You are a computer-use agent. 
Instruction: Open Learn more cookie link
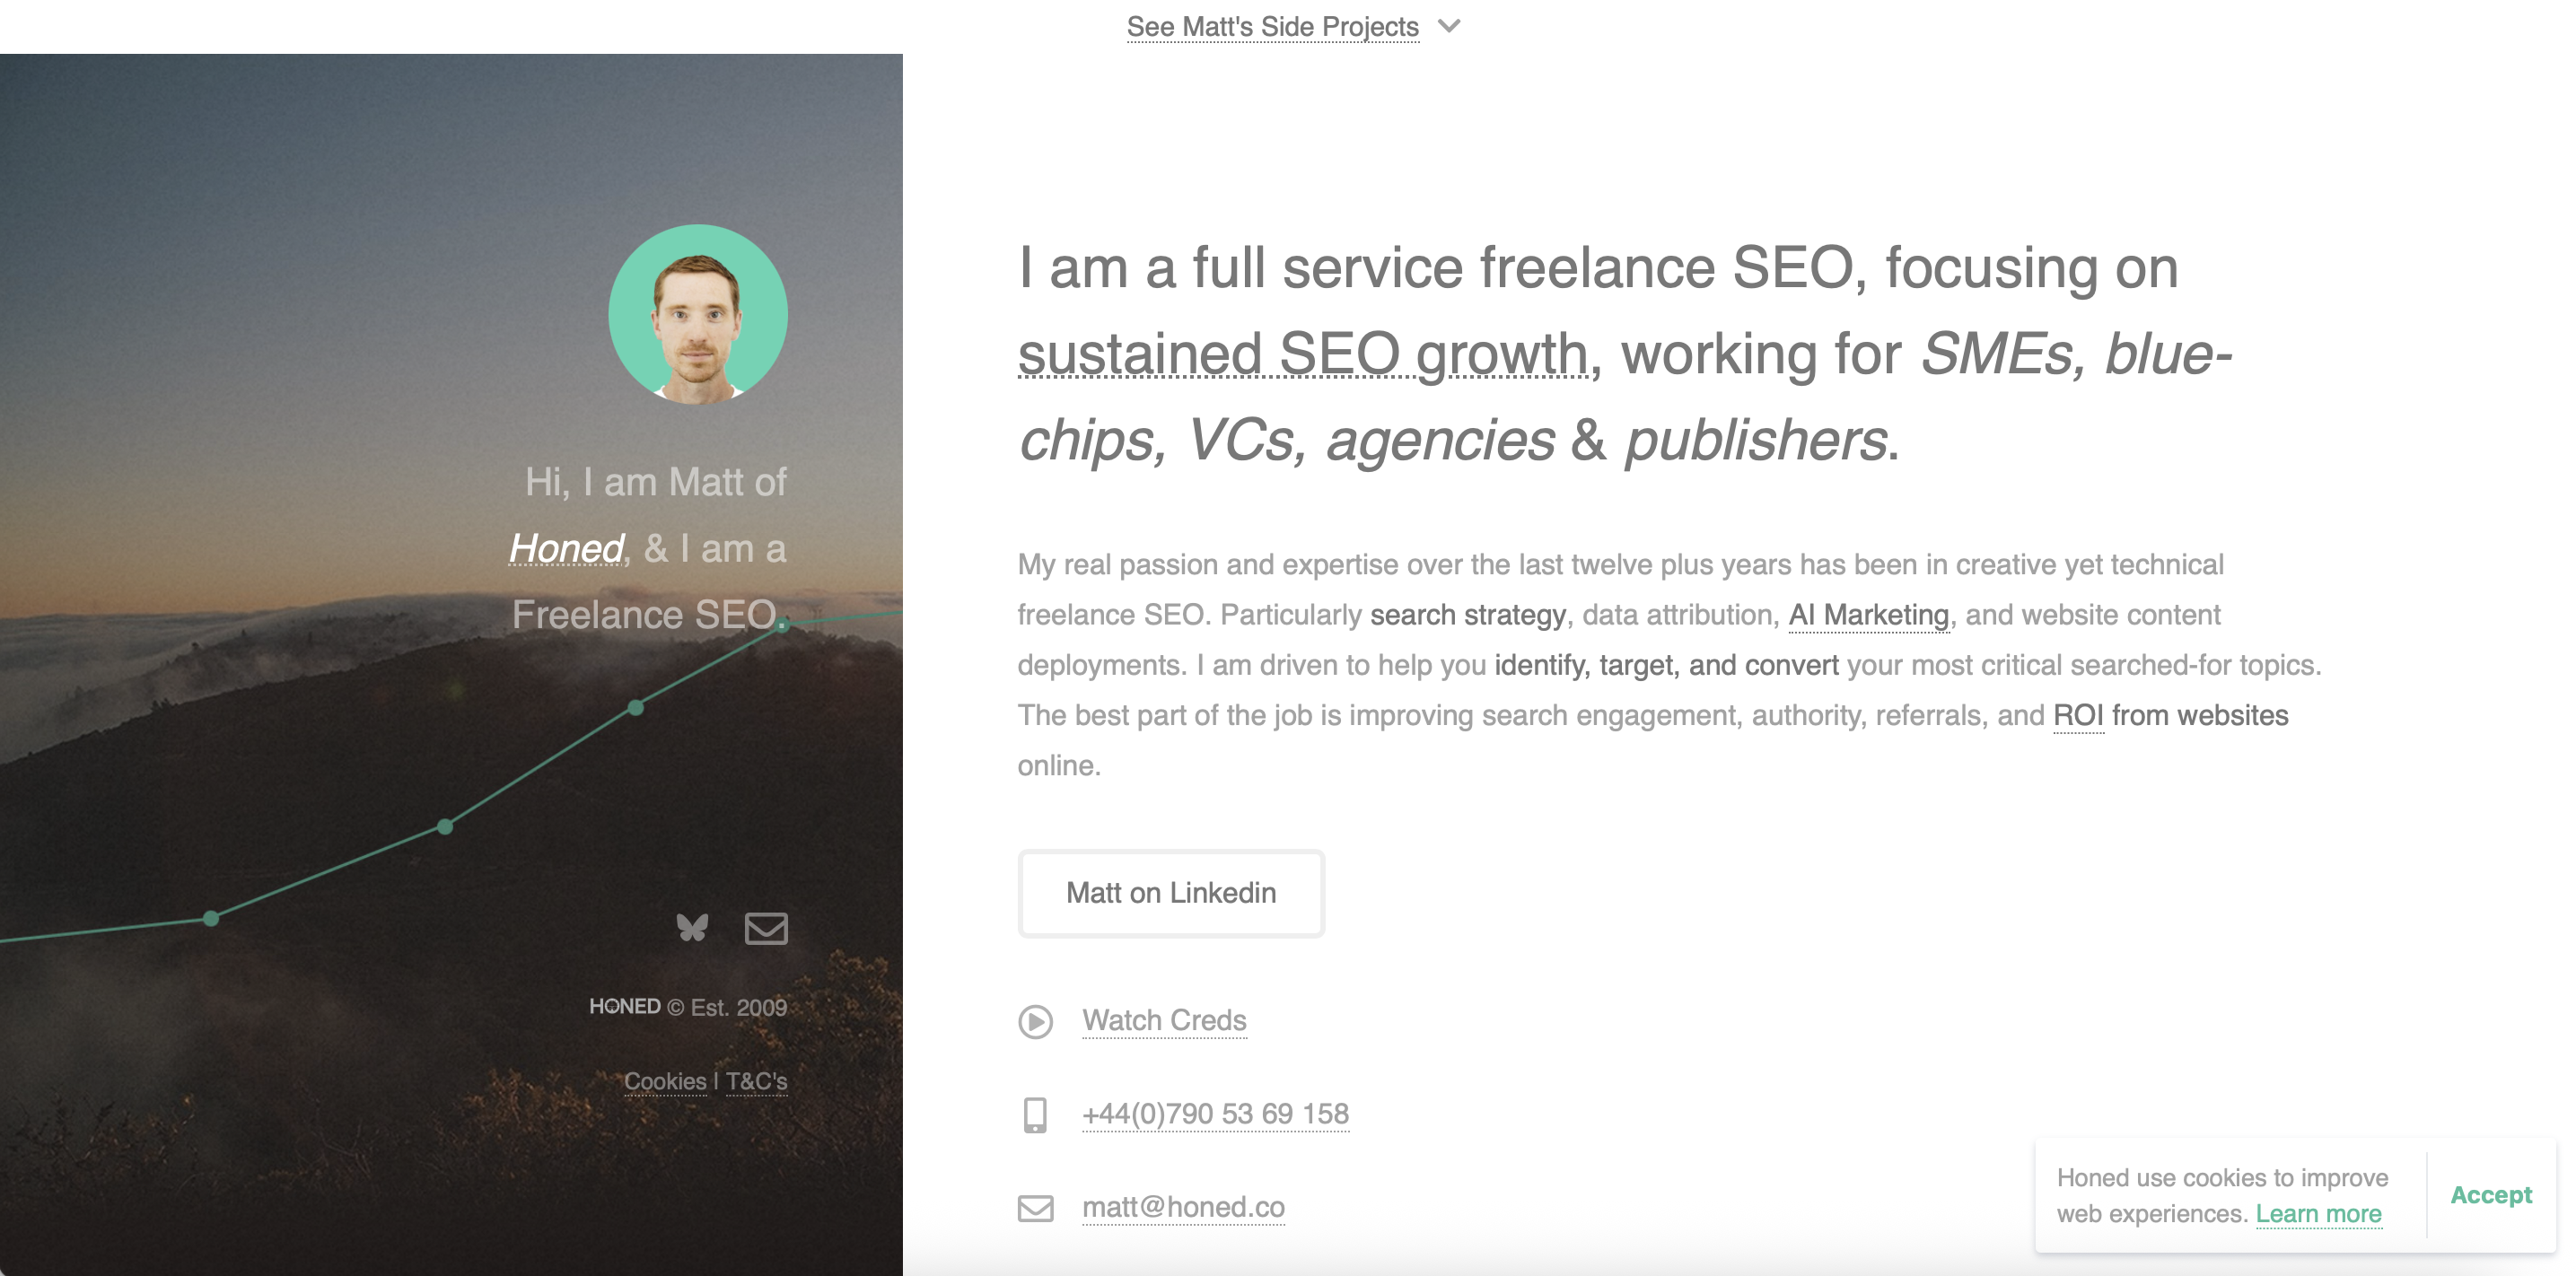point(2318,1213)
